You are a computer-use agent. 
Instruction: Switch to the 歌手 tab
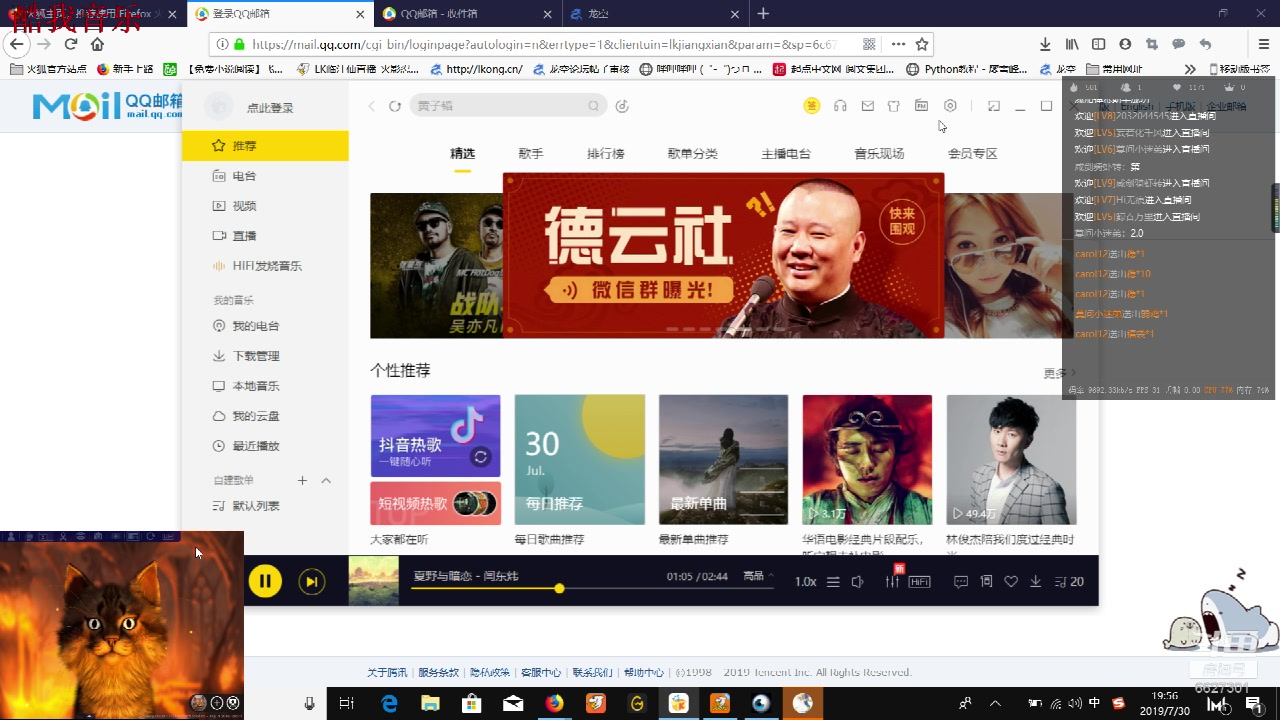point(531,154)
